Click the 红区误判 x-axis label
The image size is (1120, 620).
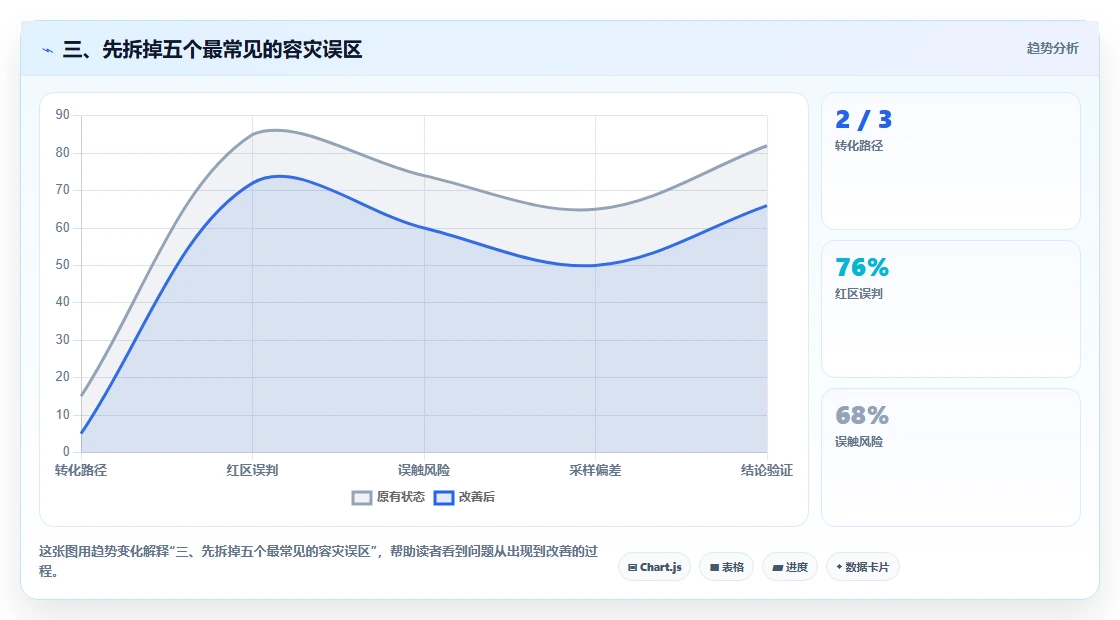coord(252,471)
